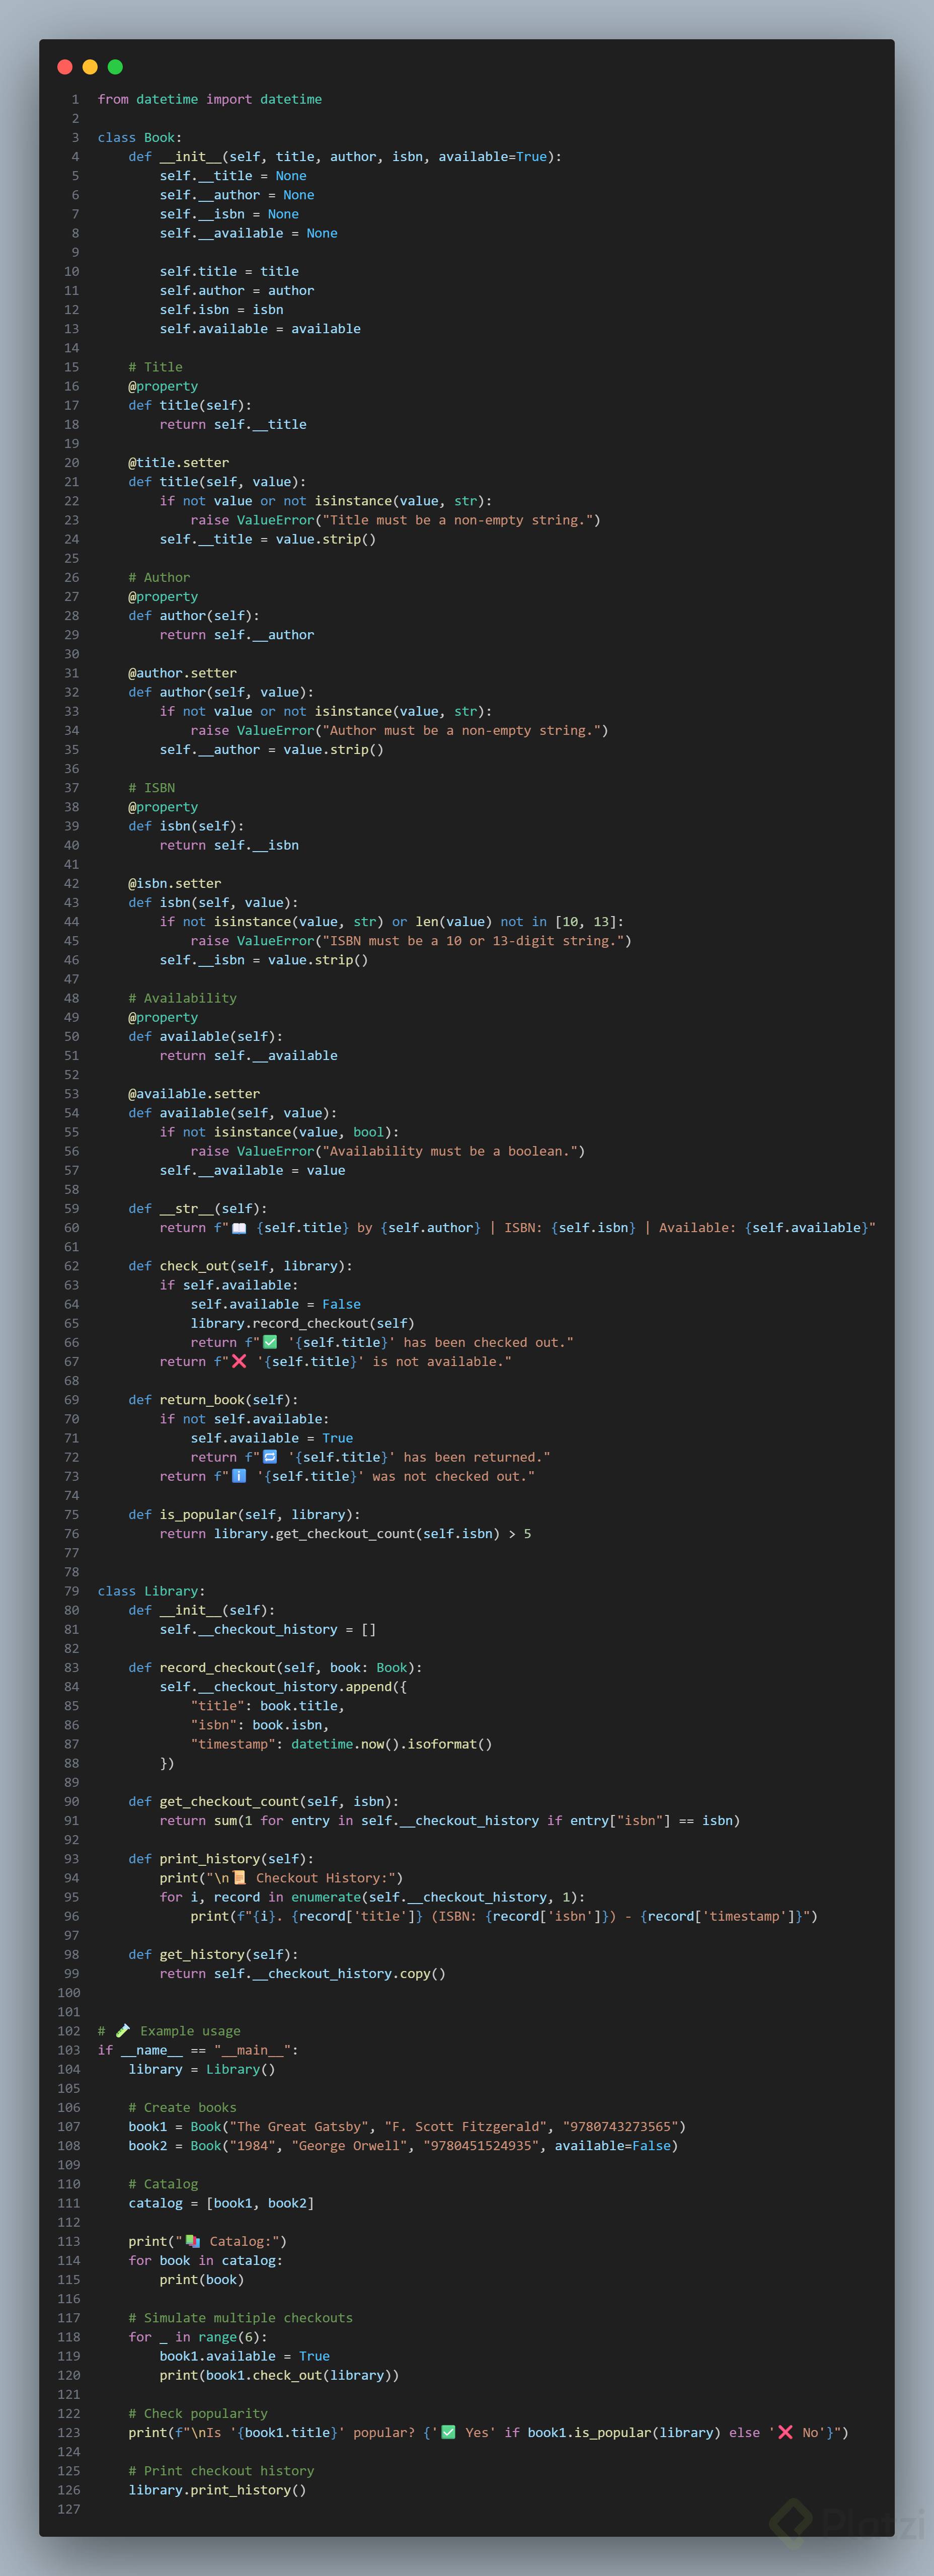Click line number 79 in the gutter

coord(72,1591)
